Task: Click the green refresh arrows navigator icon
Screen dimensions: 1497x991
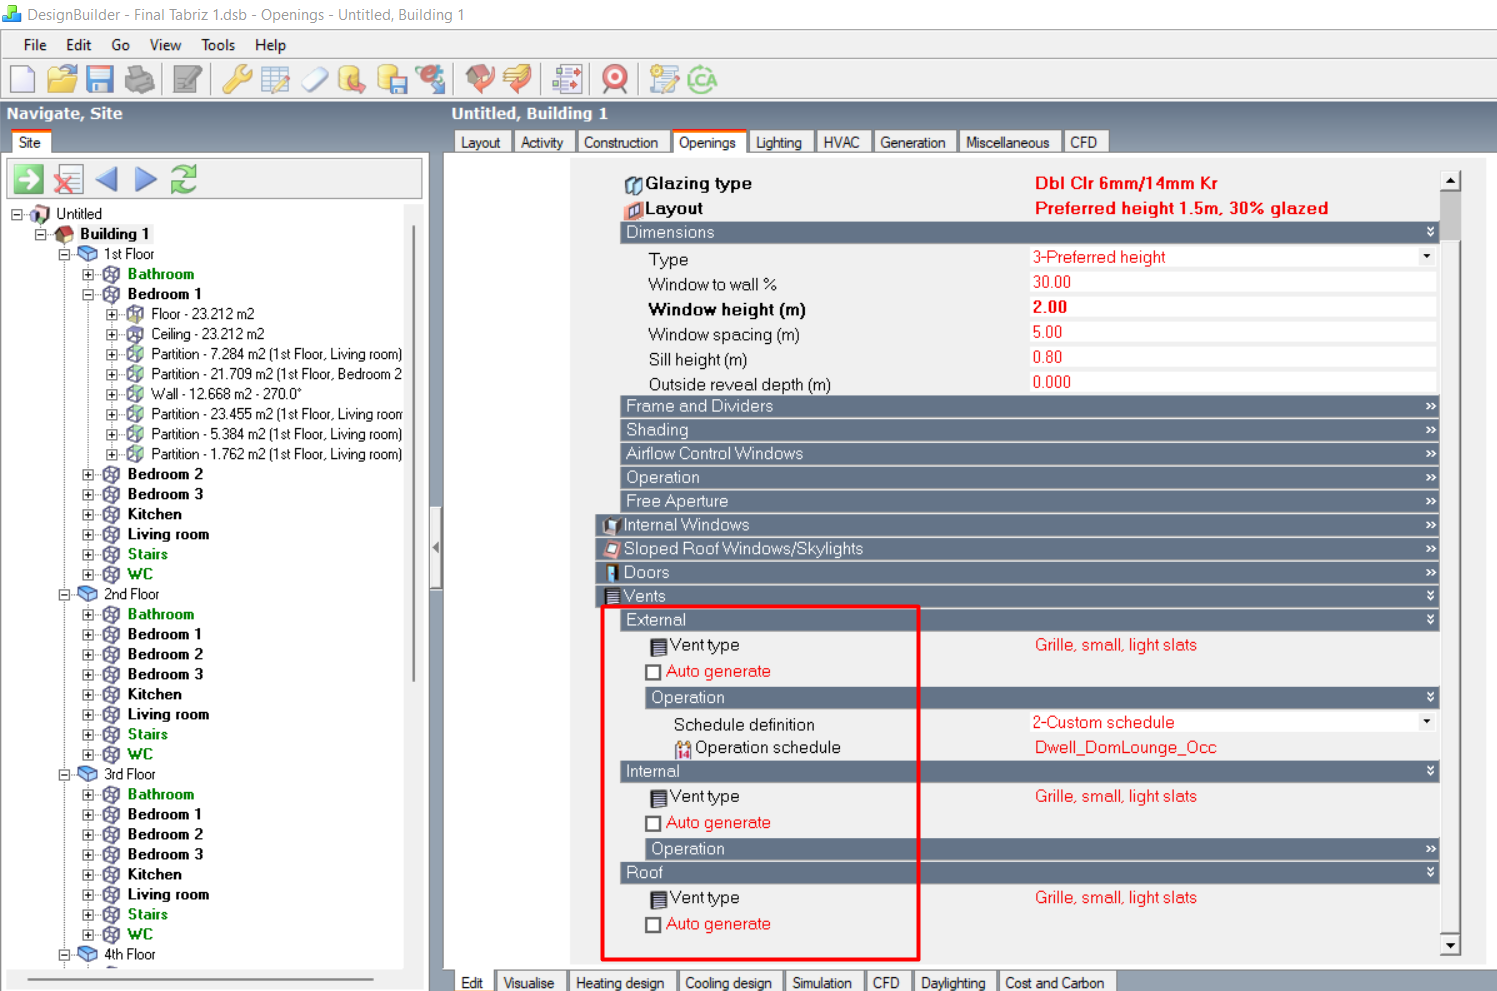Action: point(184,179)
